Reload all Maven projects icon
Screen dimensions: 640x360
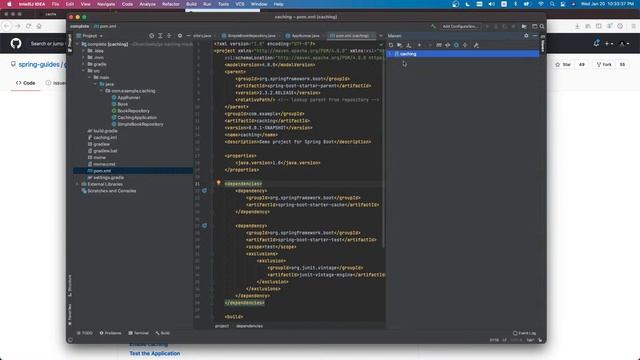391,45
